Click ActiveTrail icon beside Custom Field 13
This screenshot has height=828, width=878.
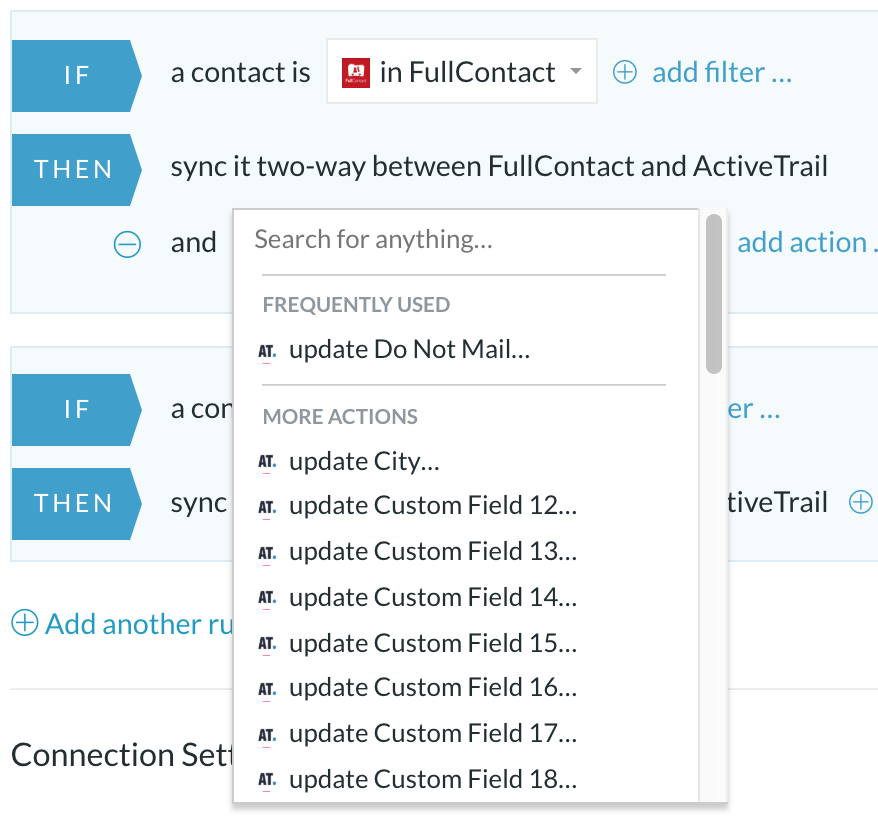pyautogui.click(x=267, y=554)
